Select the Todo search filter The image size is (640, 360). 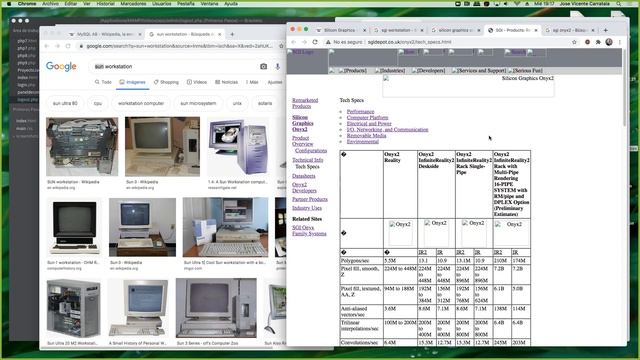(103, 82)
